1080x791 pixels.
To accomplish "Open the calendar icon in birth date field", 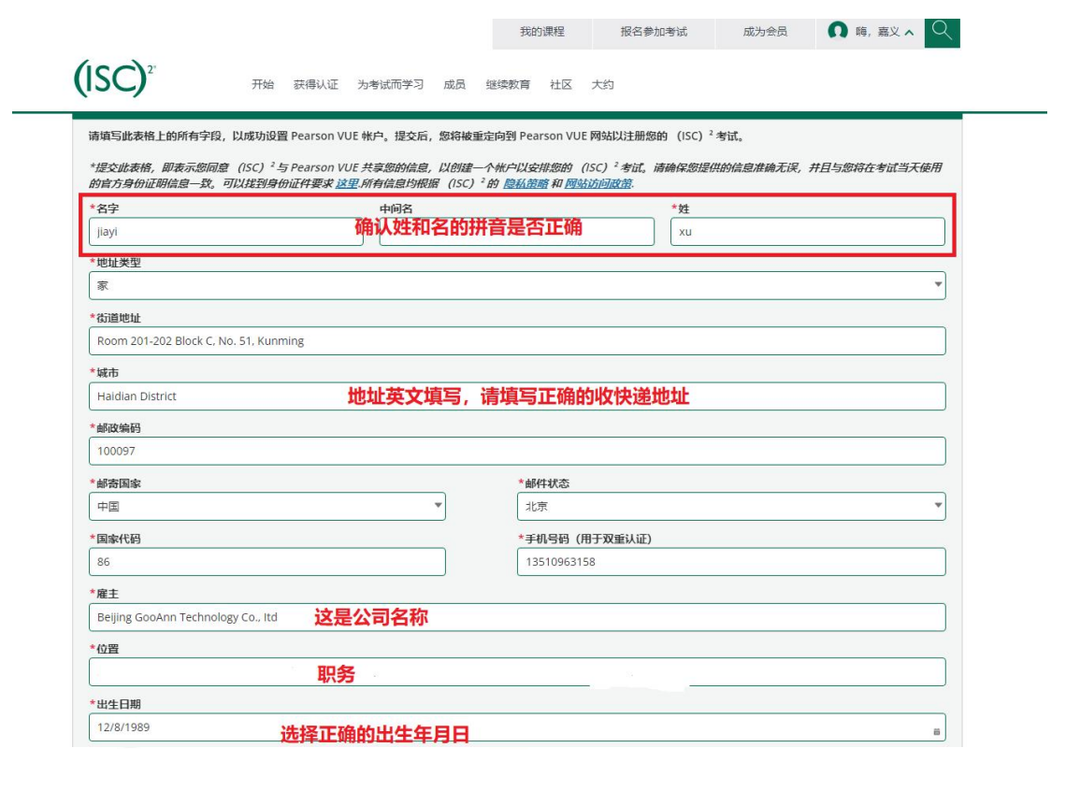I will click(936, 732).
